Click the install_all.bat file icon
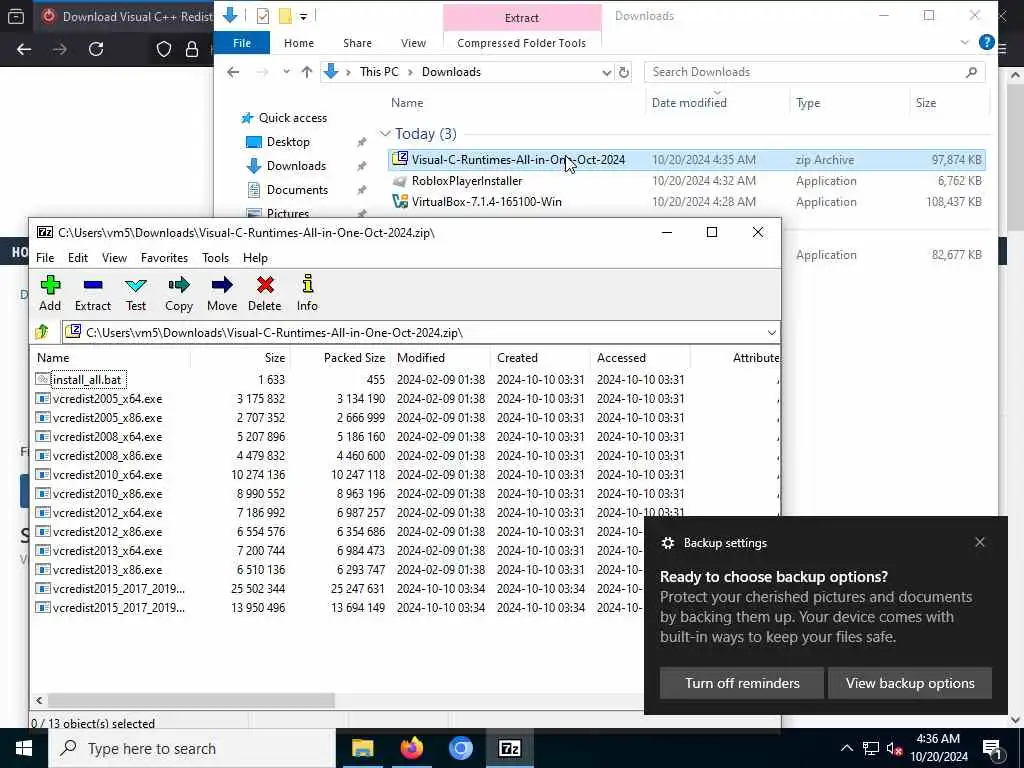 tap(42, 379)
